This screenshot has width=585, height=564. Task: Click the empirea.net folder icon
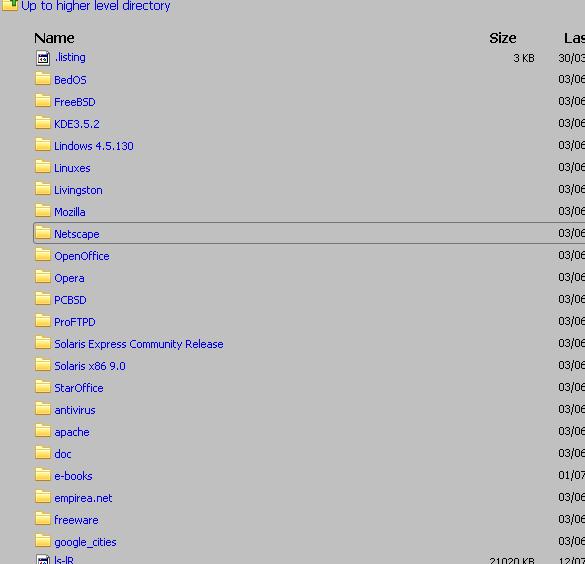pyautogui.click(x=43, y=497)
